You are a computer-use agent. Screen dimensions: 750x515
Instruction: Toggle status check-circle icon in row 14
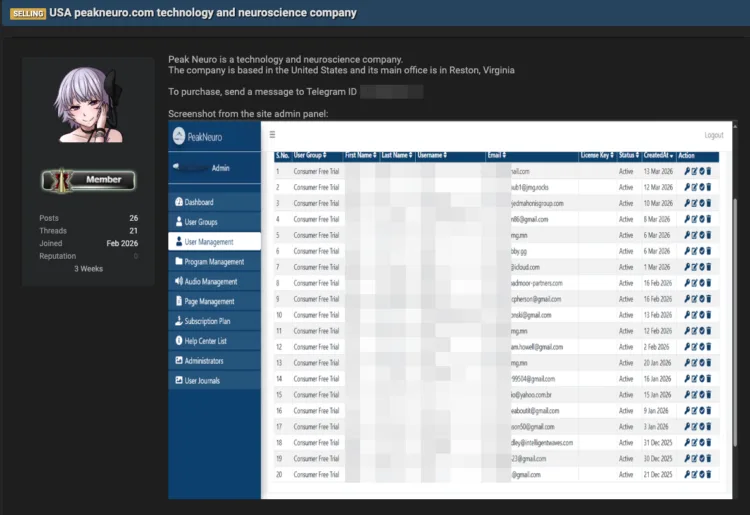(x=702, y=378)
